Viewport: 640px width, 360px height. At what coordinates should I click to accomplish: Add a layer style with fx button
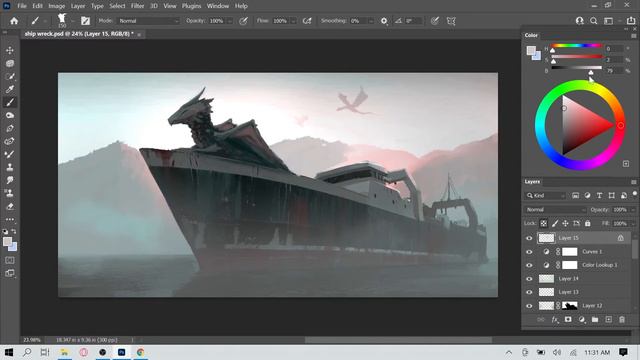[554, 320]
